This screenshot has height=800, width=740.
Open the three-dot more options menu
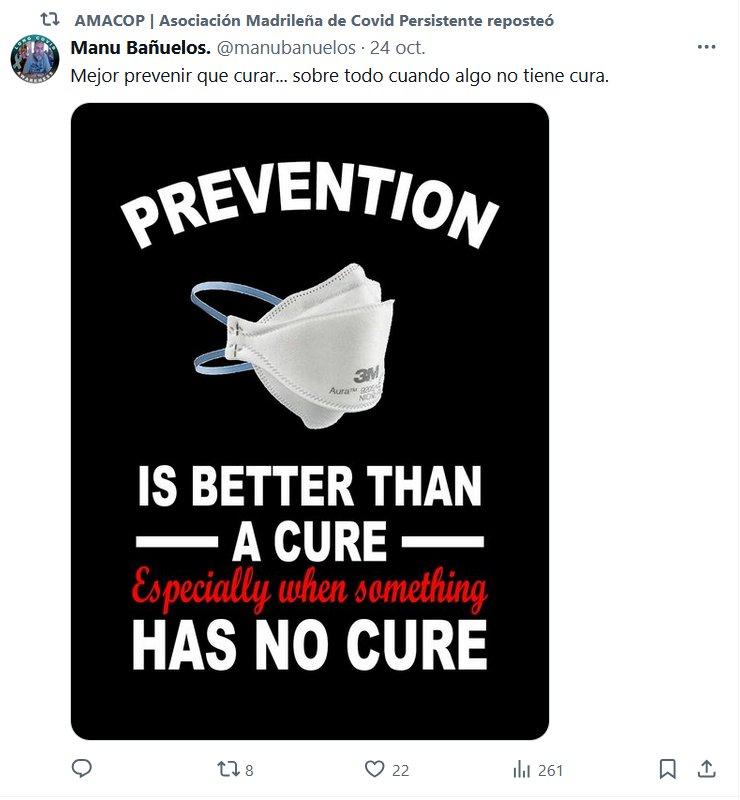[x=706, y=47]
